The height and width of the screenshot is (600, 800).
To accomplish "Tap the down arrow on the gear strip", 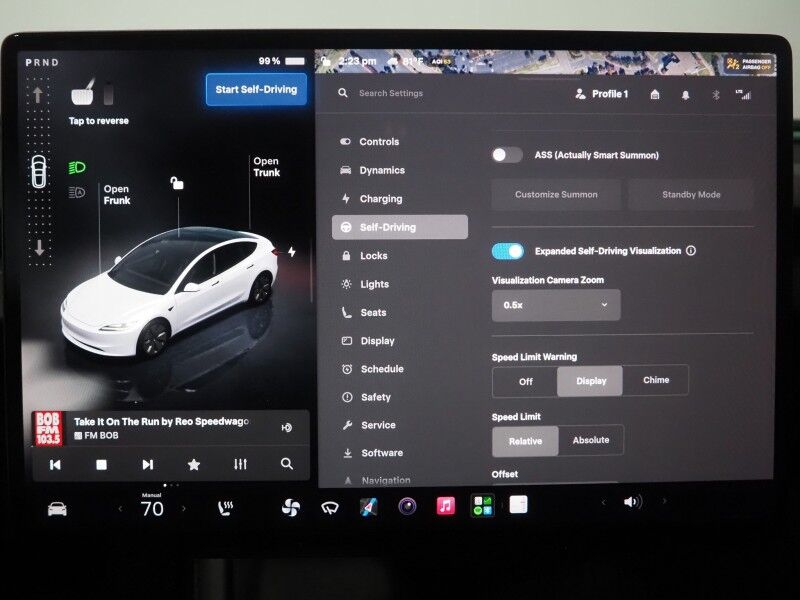I will (39, 248).
